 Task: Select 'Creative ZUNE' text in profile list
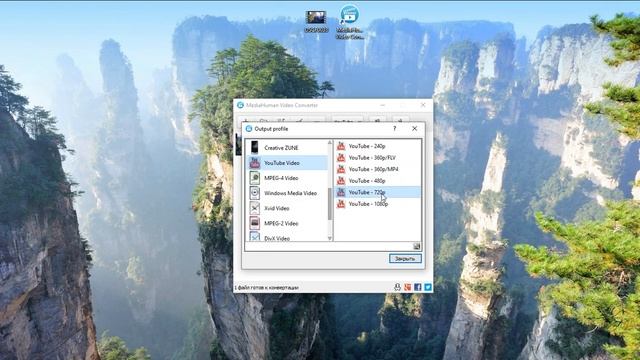[281, 148]
